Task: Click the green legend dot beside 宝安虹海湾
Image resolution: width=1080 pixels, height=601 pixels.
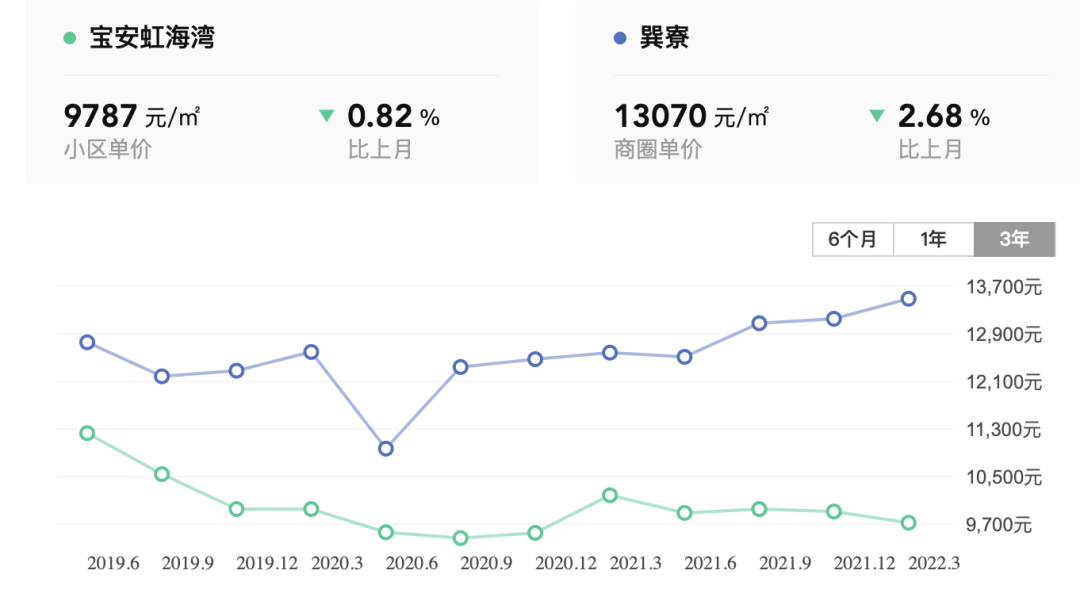Action: 70,38
